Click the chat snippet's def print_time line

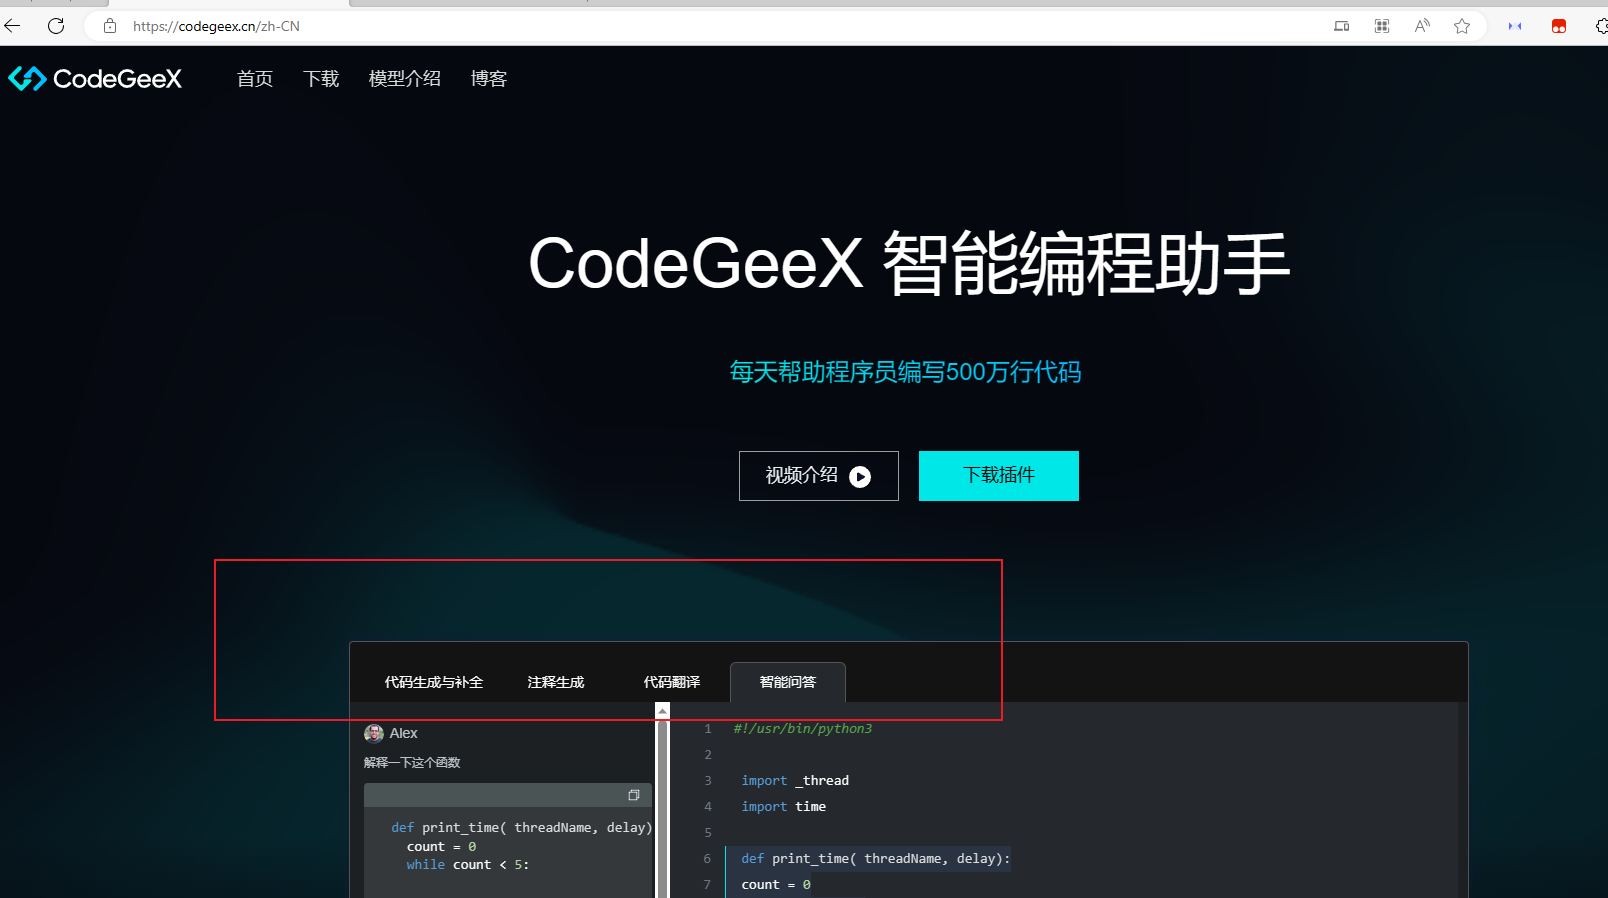(522, 827)
